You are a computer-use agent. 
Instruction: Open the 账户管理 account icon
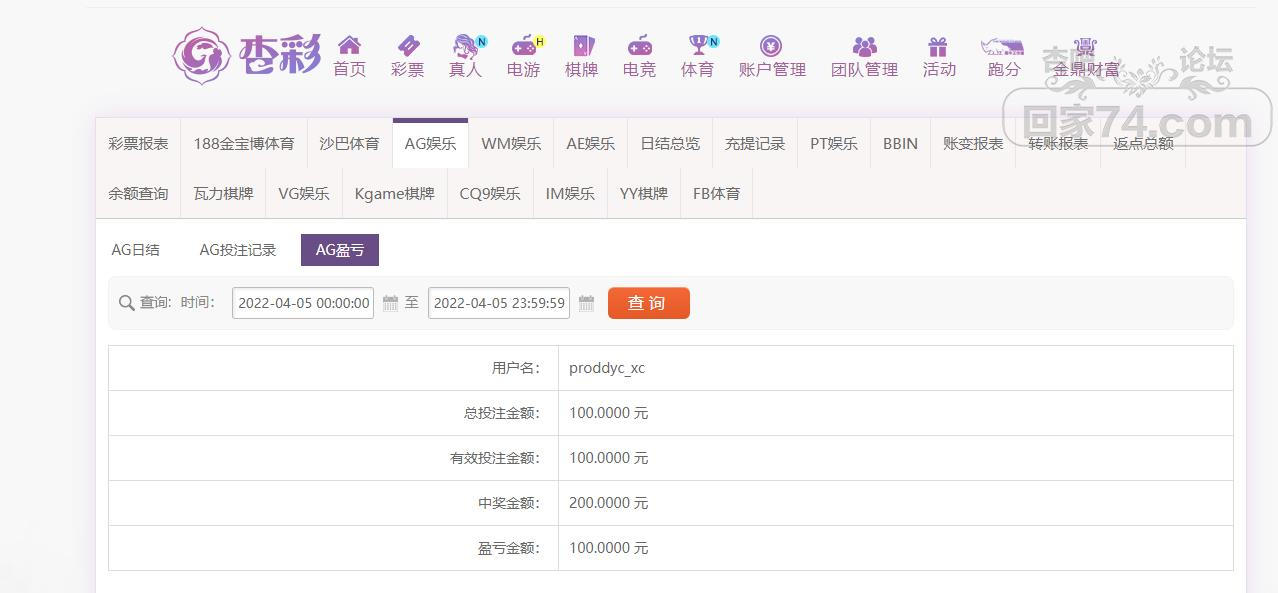(771, 46)
